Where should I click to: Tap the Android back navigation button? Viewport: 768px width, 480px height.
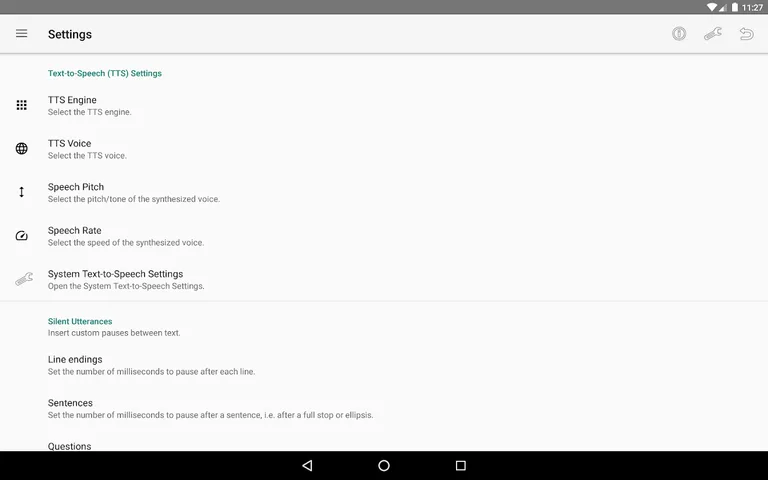point(307,465)
